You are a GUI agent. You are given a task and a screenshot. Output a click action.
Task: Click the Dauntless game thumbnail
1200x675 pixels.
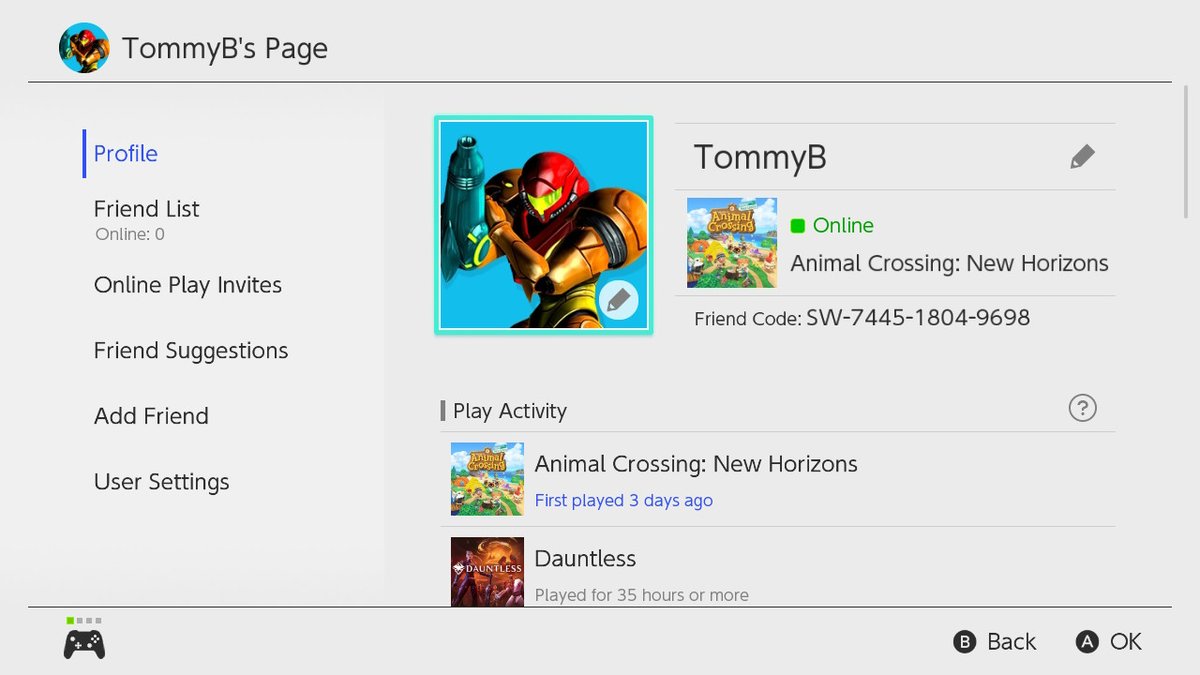(x=487, y=571)
